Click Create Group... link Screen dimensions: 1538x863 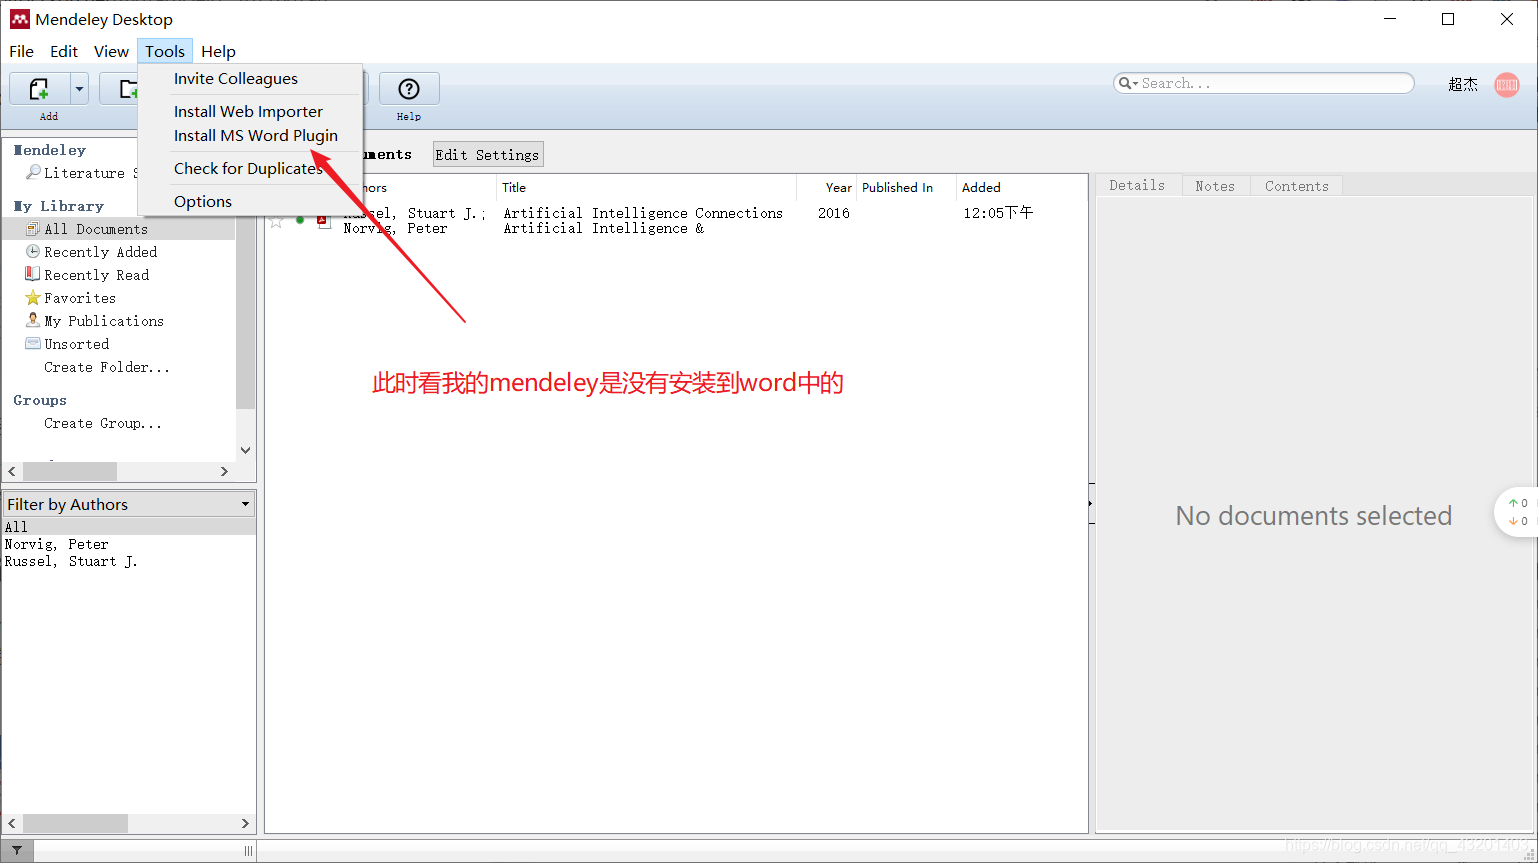click(103, 423)
